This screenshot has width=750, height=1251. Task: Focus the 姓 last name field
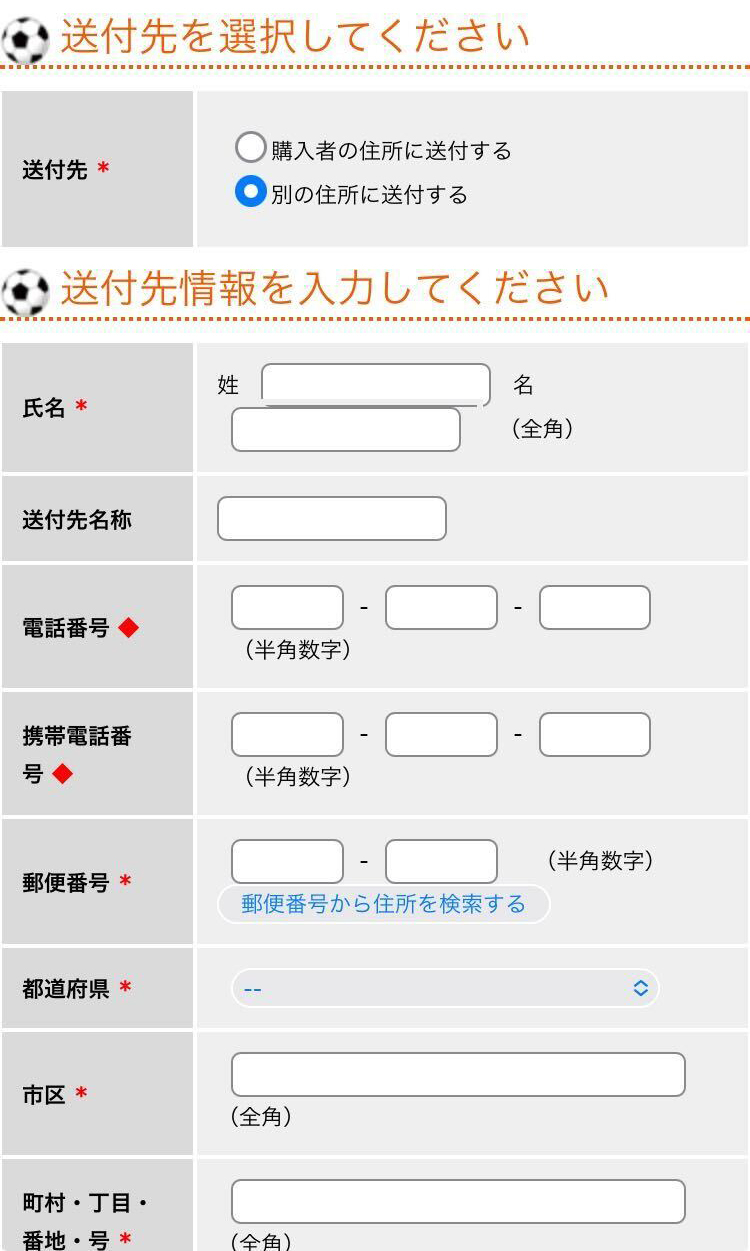pyautogui.click(x=375, y=384)
